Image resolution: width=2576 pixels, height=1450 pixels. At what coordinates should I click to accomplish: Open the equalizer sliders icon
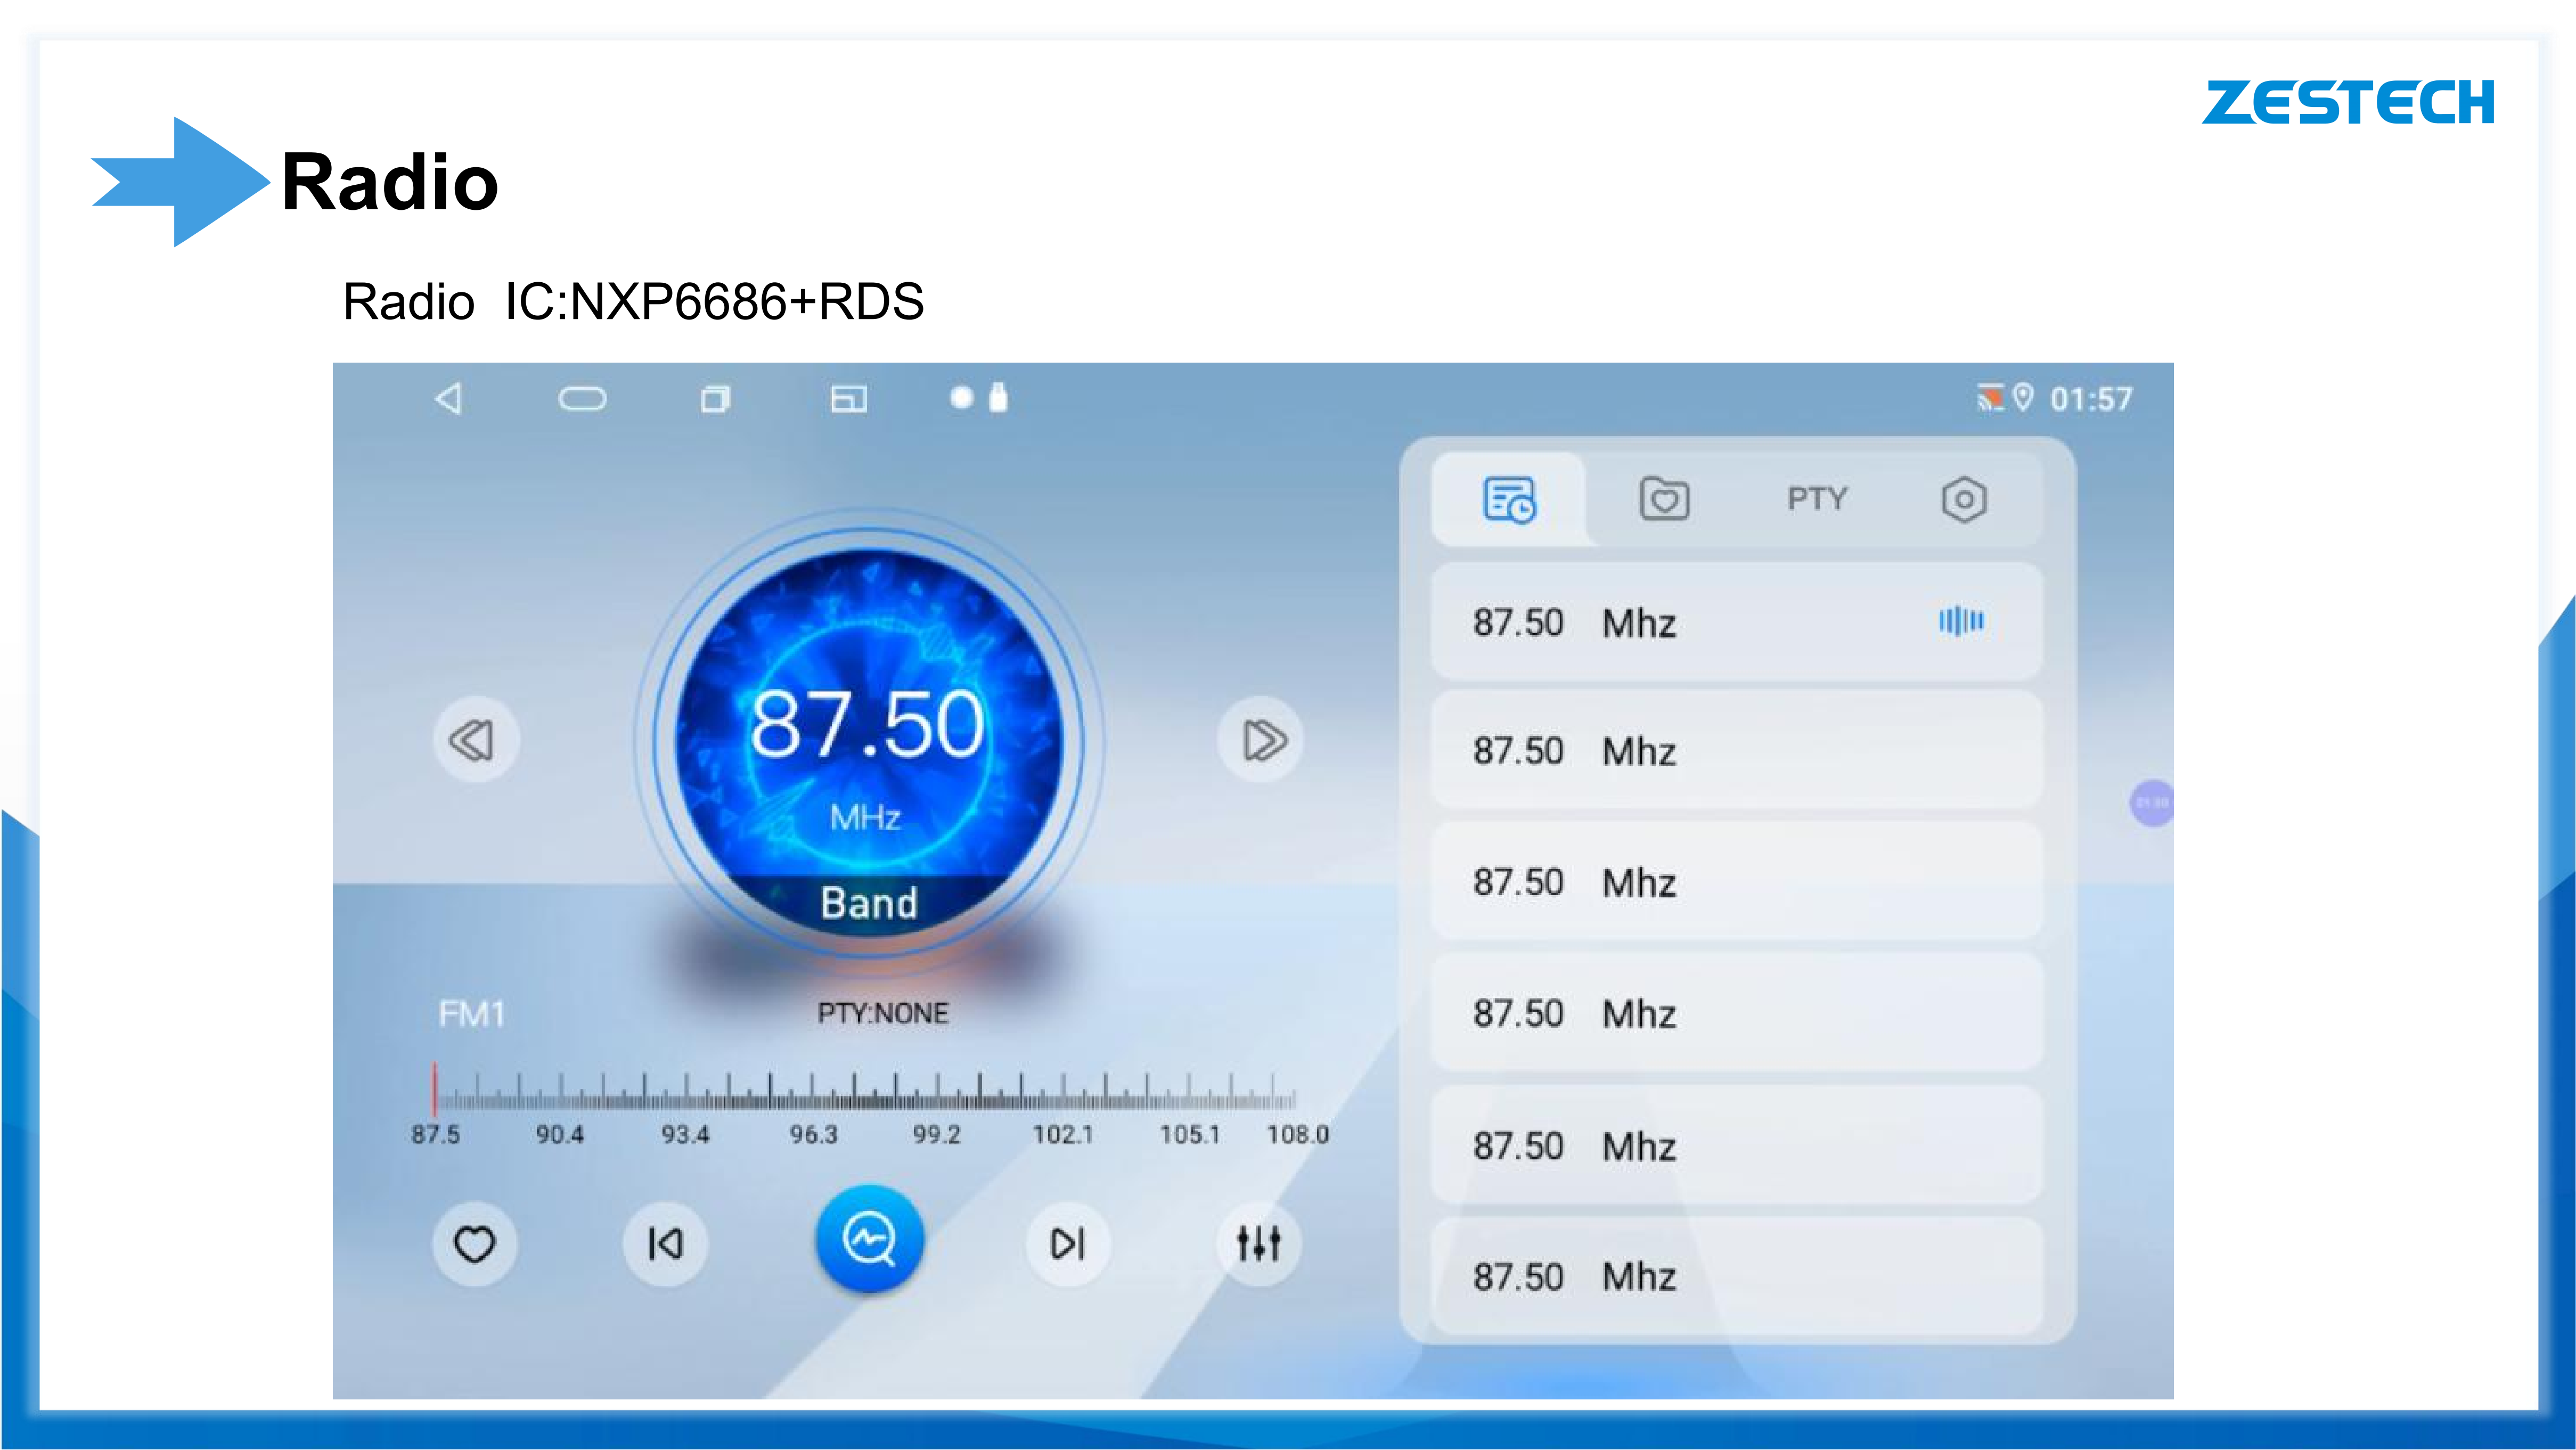pos(1258,1244)
